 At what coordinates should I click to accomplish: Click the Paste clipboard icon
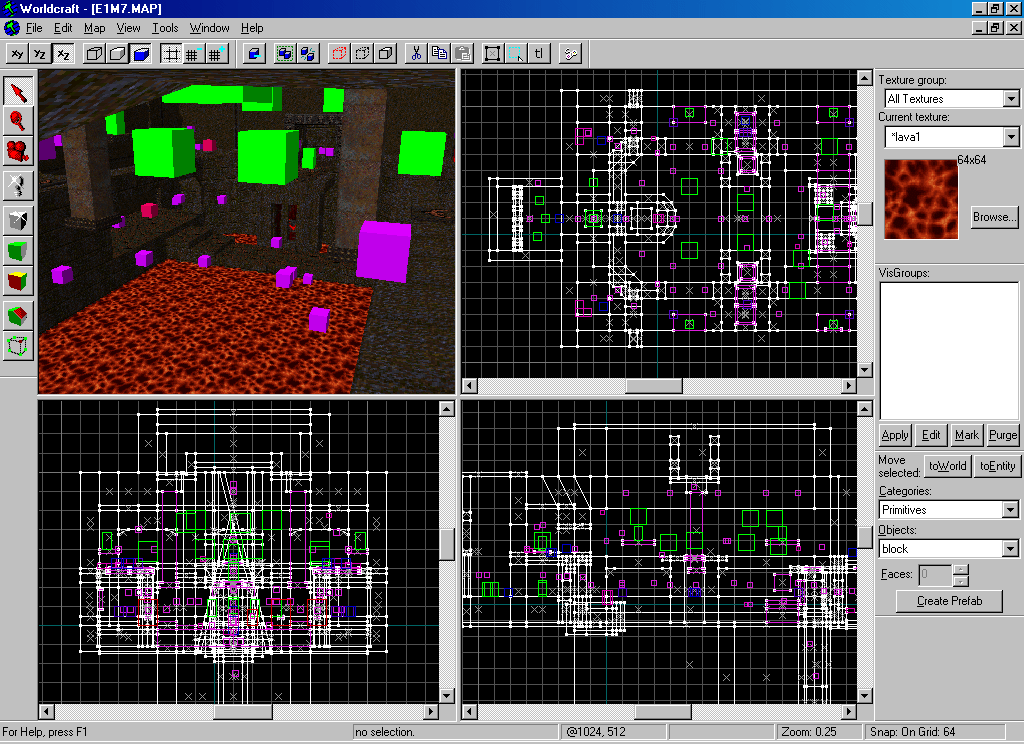pos(462,53)
